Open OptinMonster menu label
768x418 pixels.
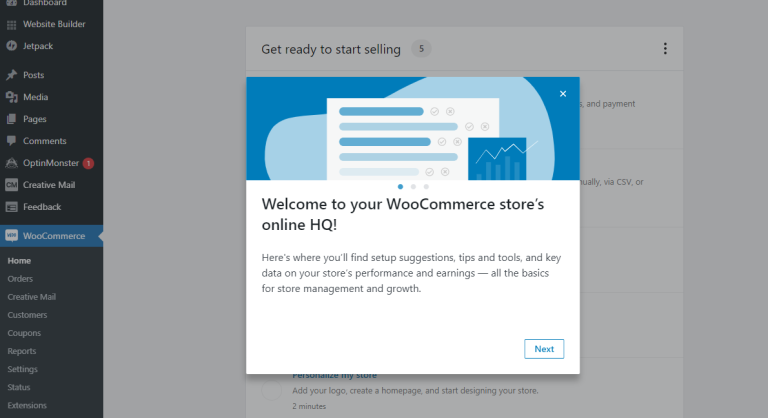point(50,163)
